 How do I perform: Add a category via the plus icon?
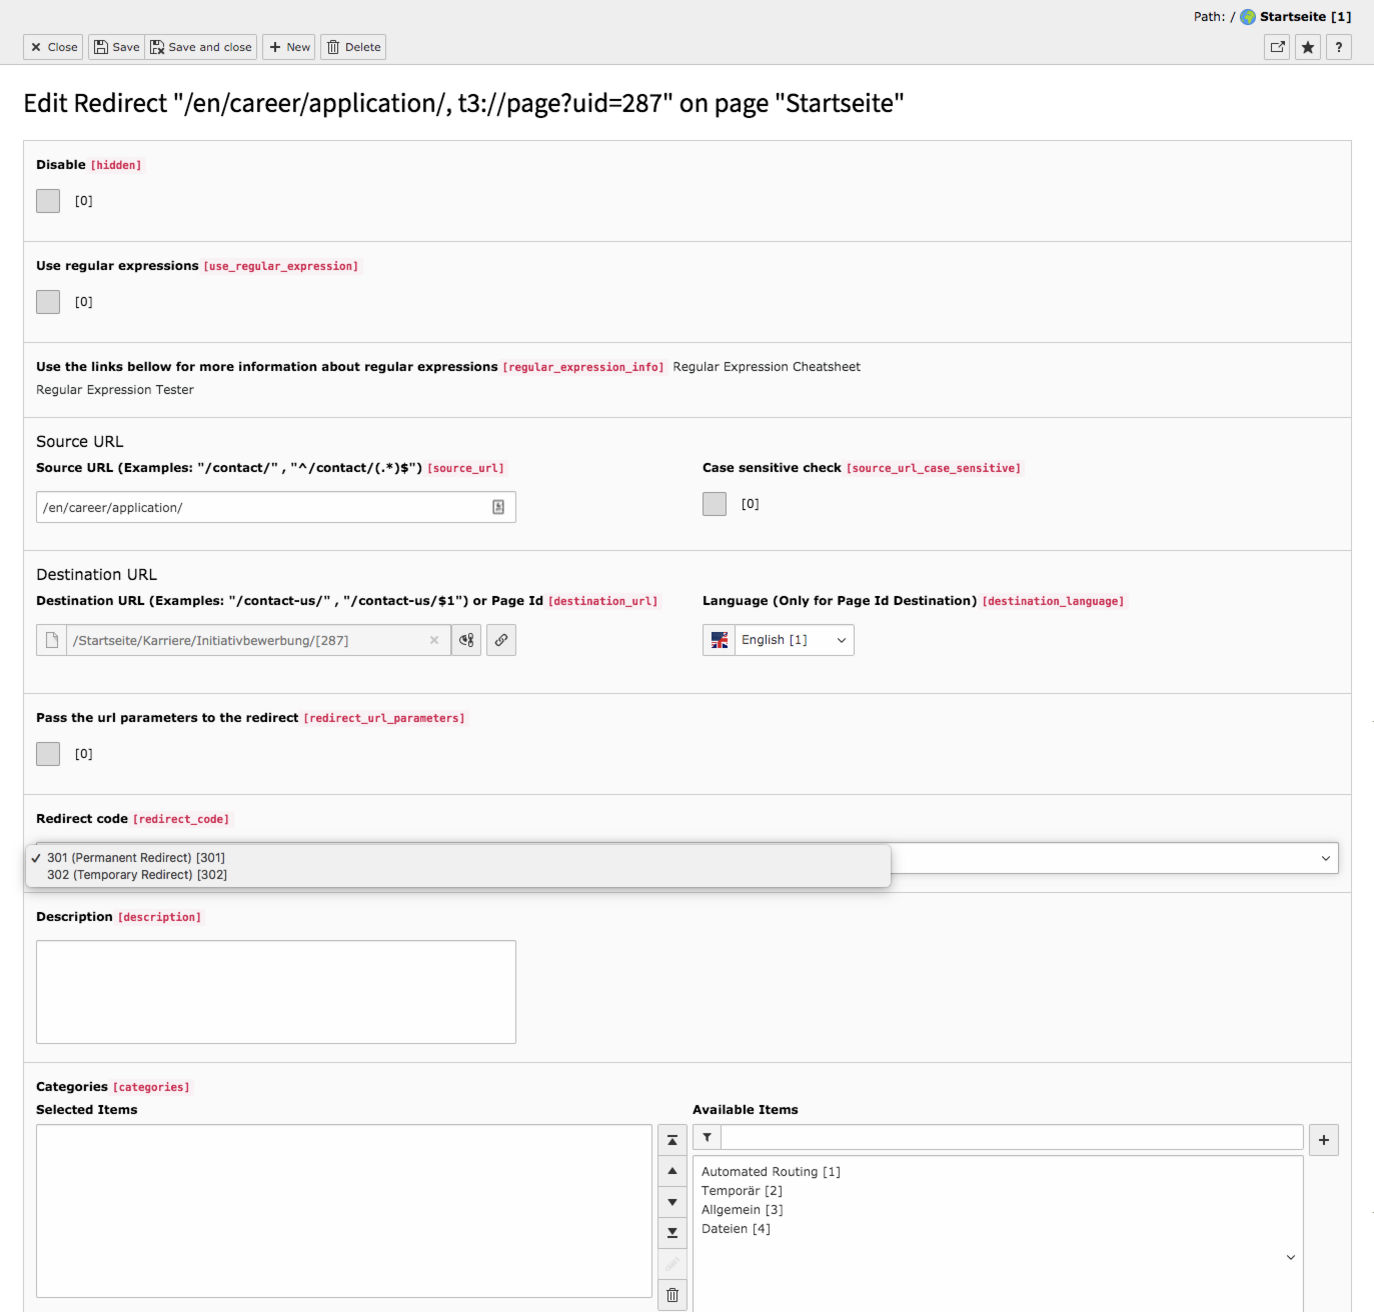pyautogui.click(x=1324, y=1139)
